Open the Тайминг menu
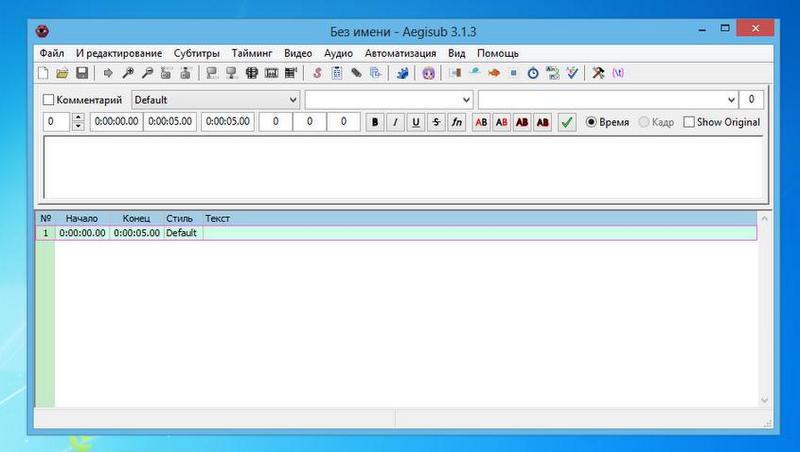The width and height of the screenshot is (800, 452). click(252, 53)
